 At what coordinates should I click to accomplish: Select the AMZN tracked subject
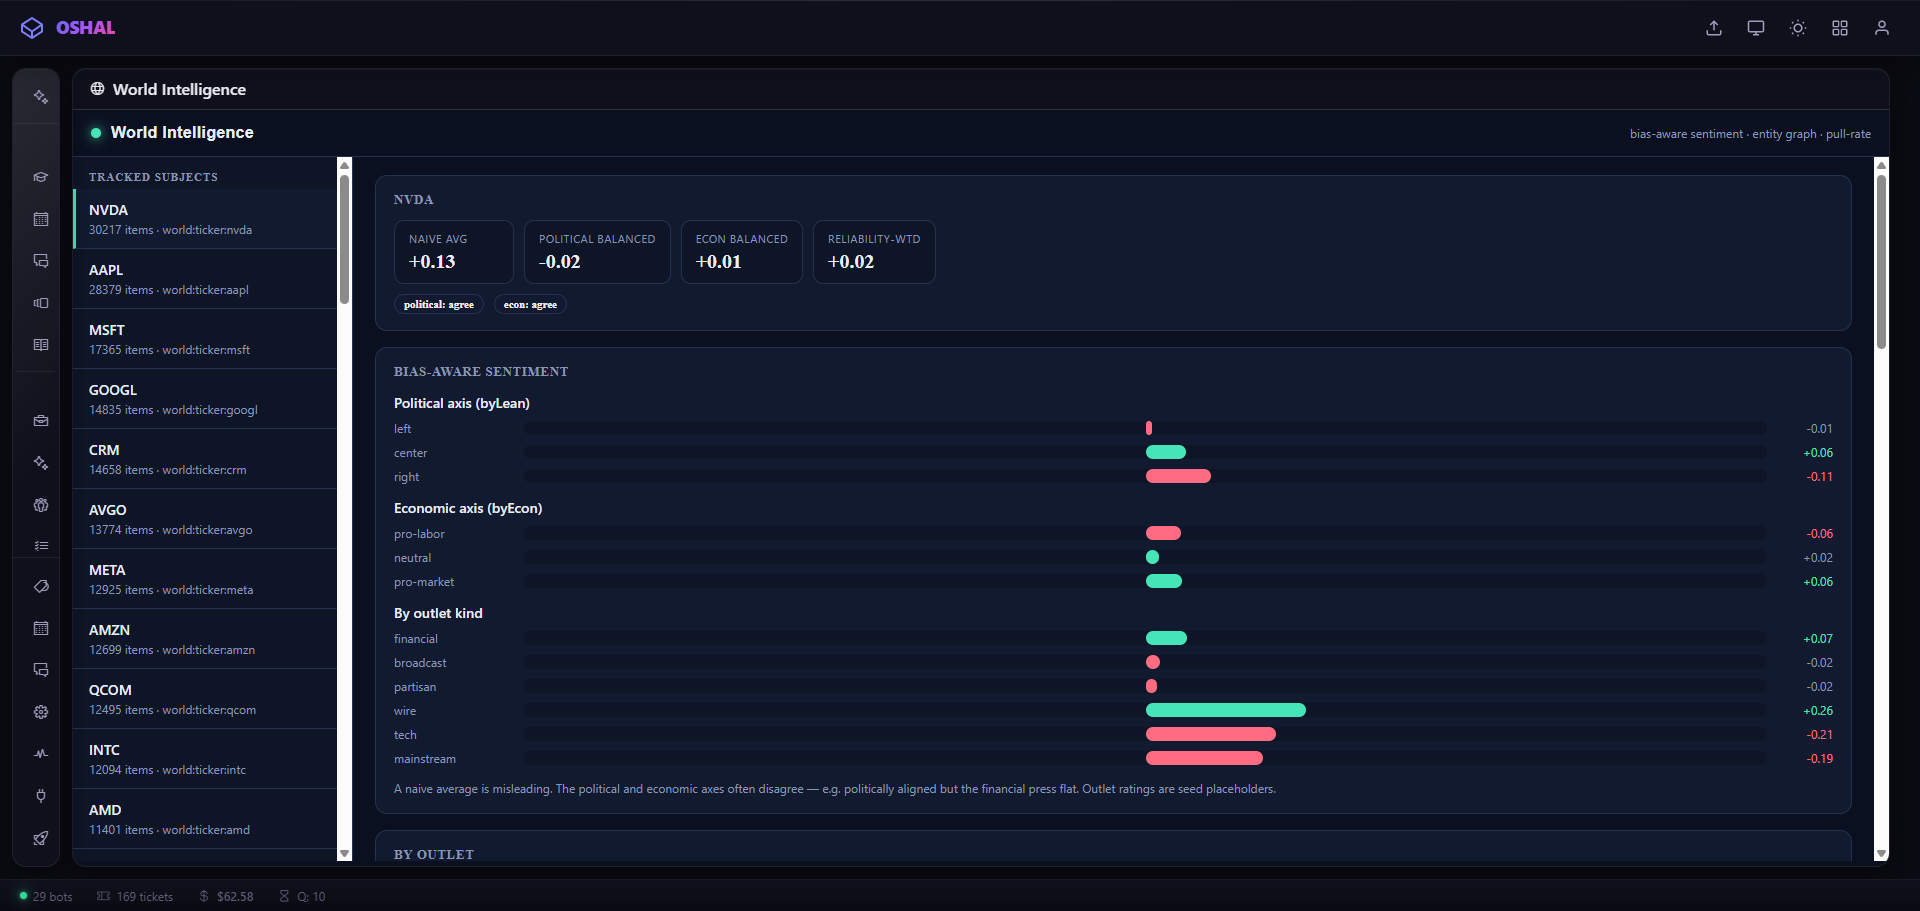pos(205,639)
